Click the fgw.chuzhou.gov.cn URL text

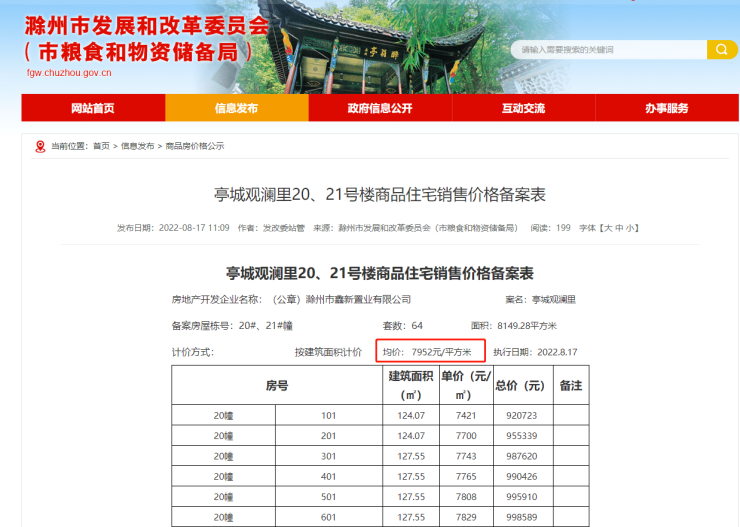tap(69, 73)
